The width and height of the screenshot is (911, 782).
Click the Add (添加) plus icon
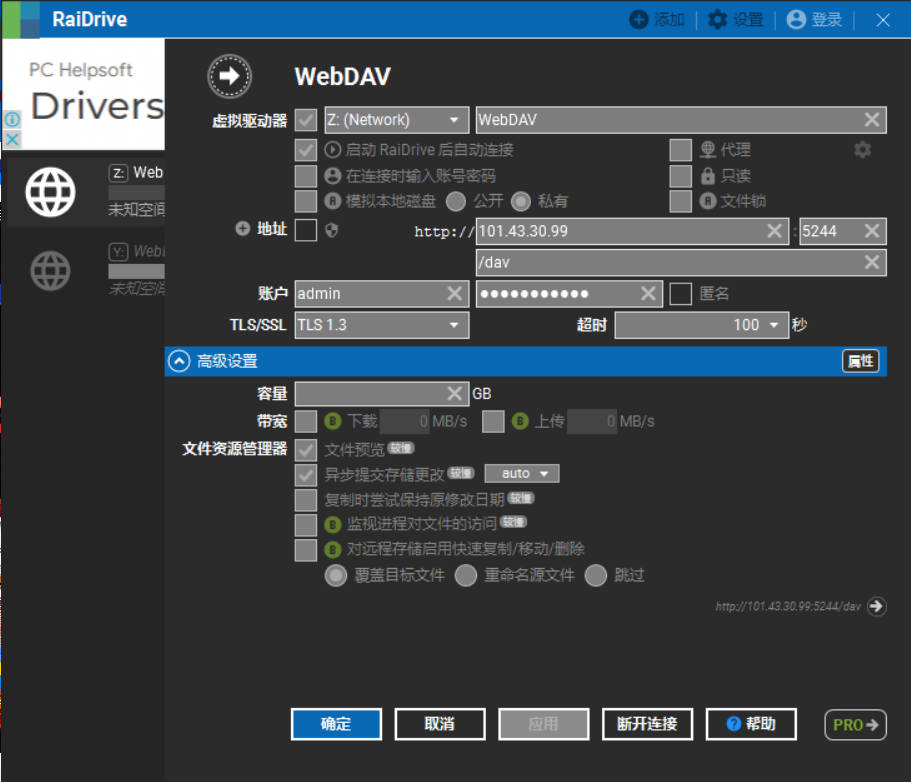[639, 19]
